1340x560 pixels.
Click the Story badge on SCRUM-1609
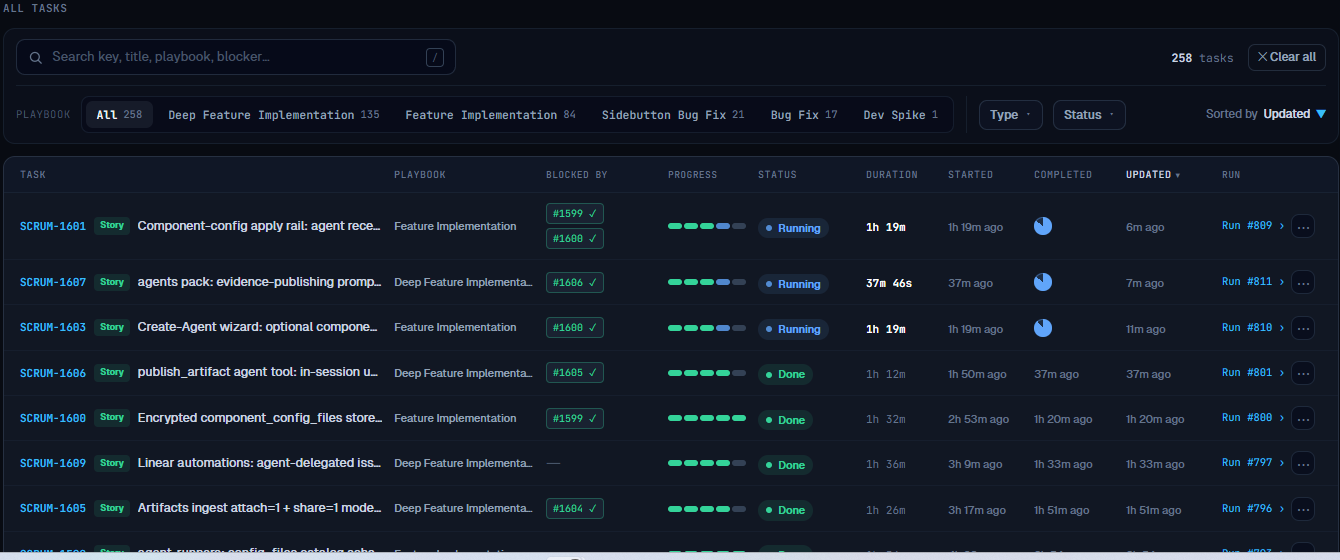point(112,463)
